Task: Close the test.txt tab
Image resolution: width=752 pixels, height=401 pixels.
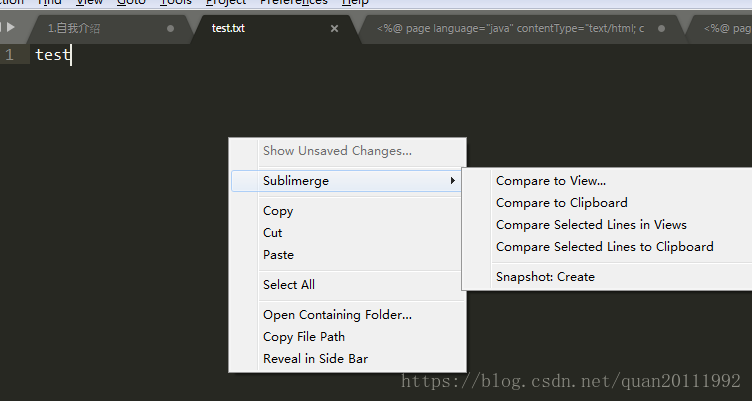Action: click(334, 29)
